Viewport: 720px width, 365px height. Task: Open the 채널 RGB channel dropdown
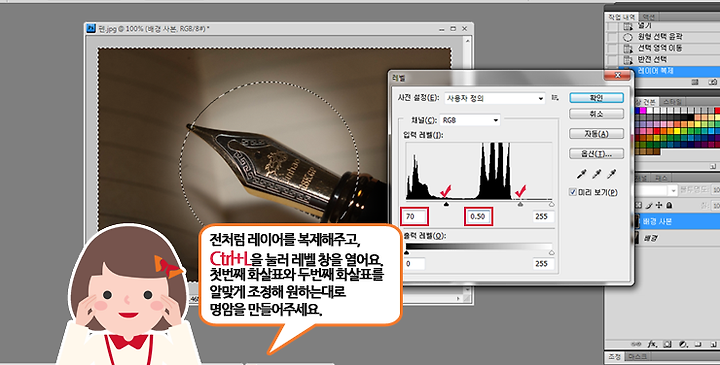tap(469, 120)
